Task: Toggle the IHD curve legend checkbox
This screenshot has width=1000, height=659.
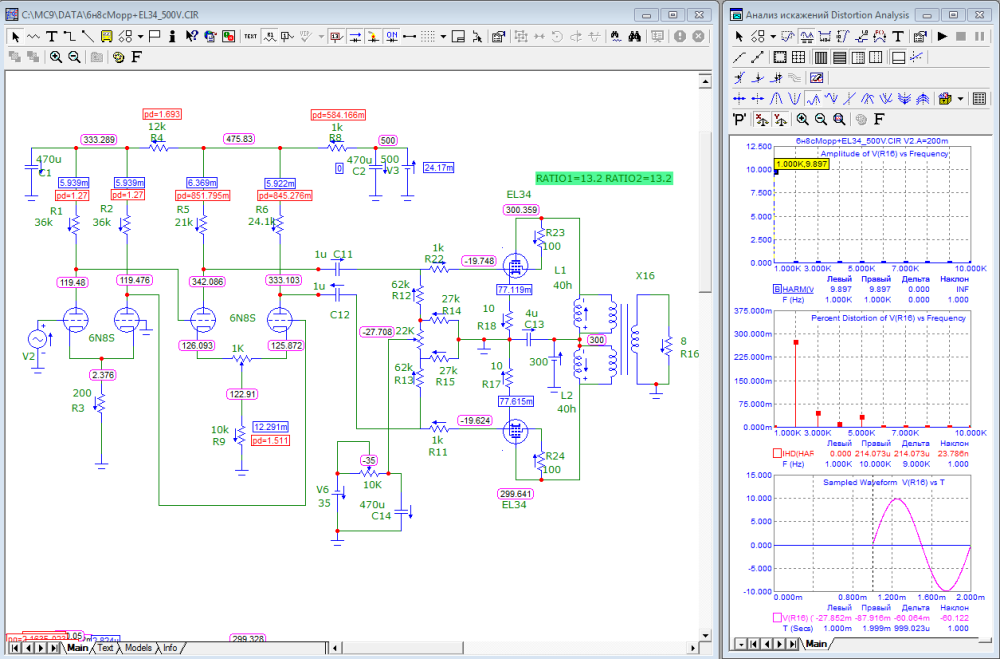Action: click(779, 454)
